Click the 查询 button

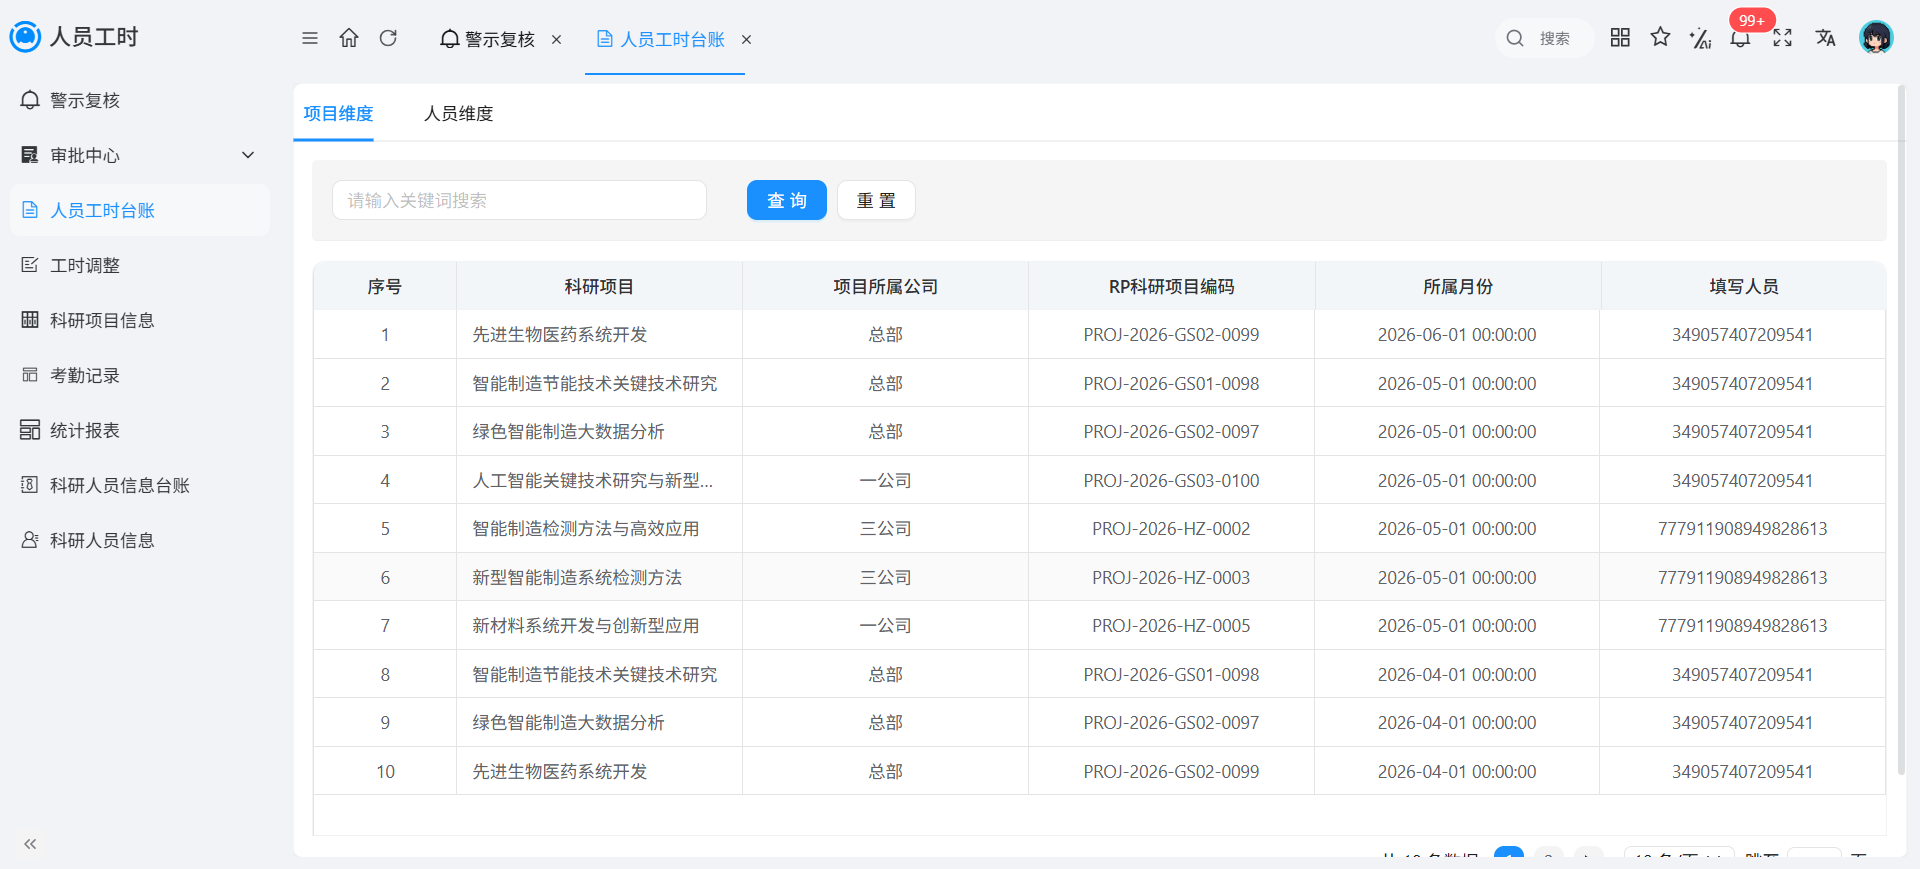pos(787,200)
